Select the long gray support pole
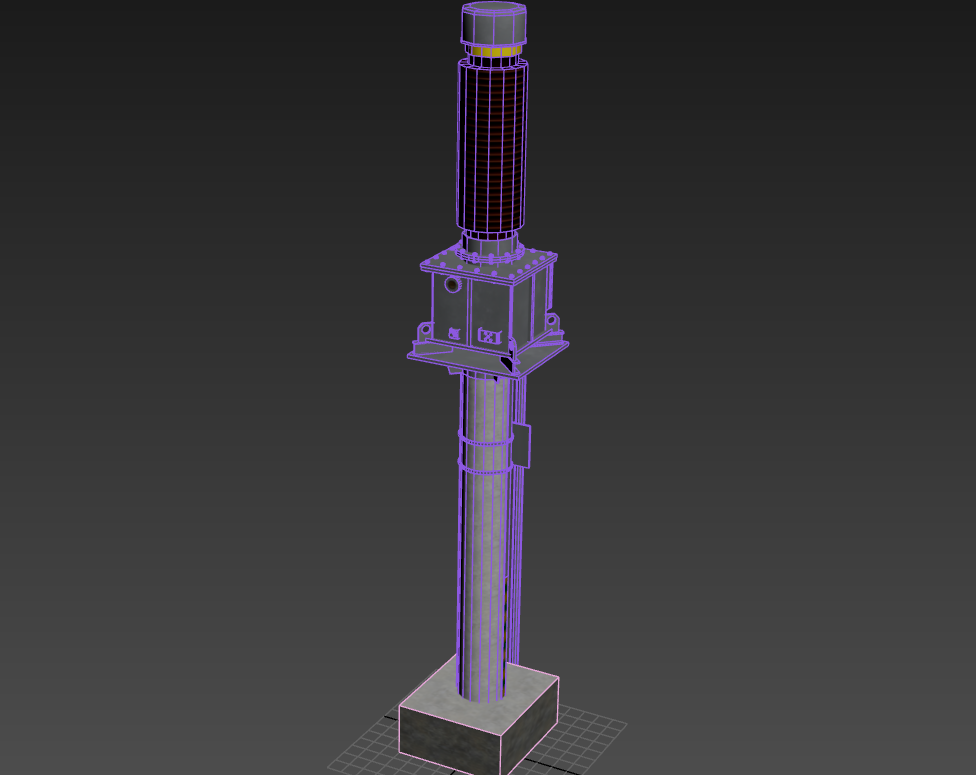This screenshot has height=775, width=976. pos(482,560)
